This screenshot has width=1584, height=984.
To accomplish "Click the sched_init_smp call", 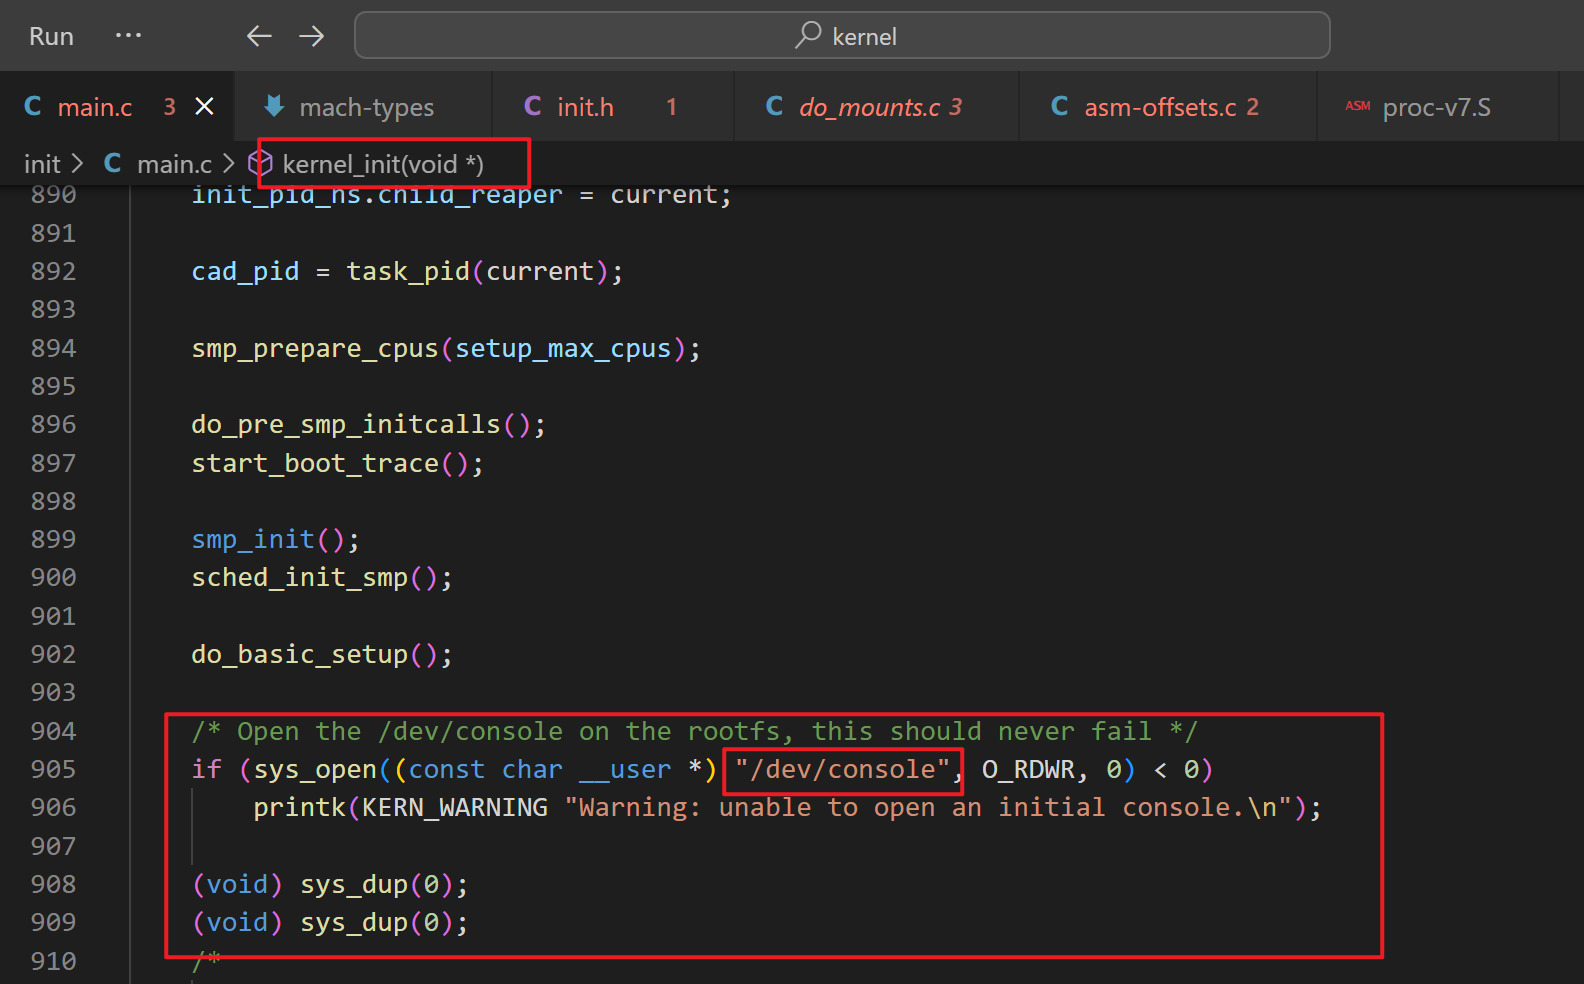I will 299,578.
